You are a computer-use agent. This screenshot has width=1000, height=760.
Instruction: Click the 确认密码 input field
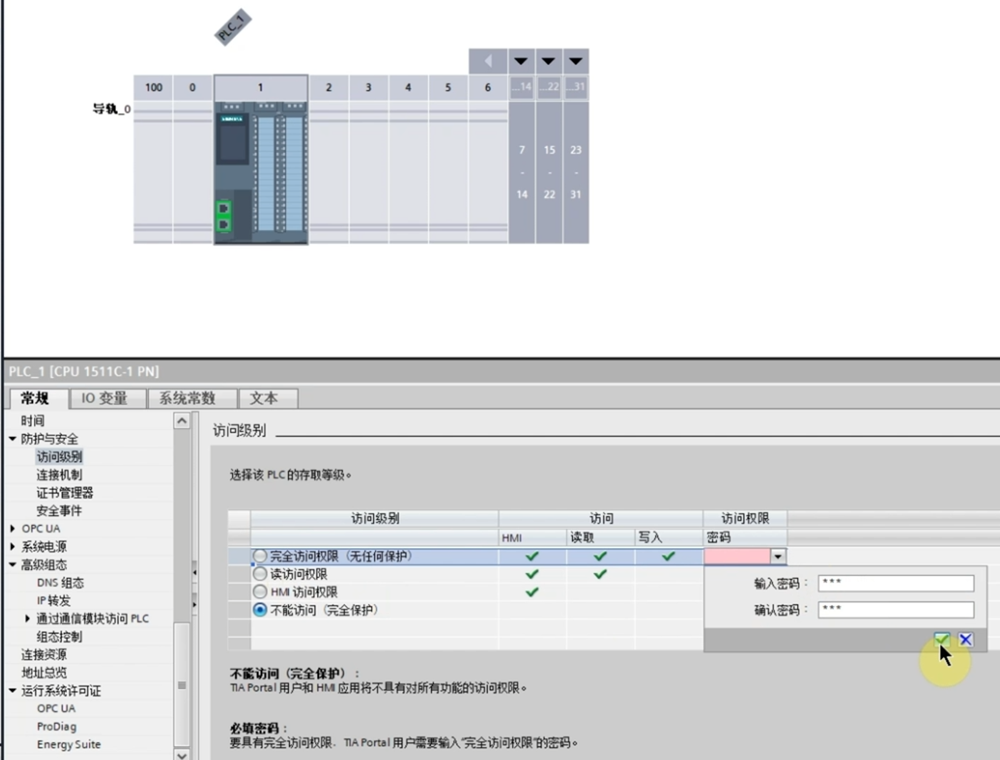point(895,610)
